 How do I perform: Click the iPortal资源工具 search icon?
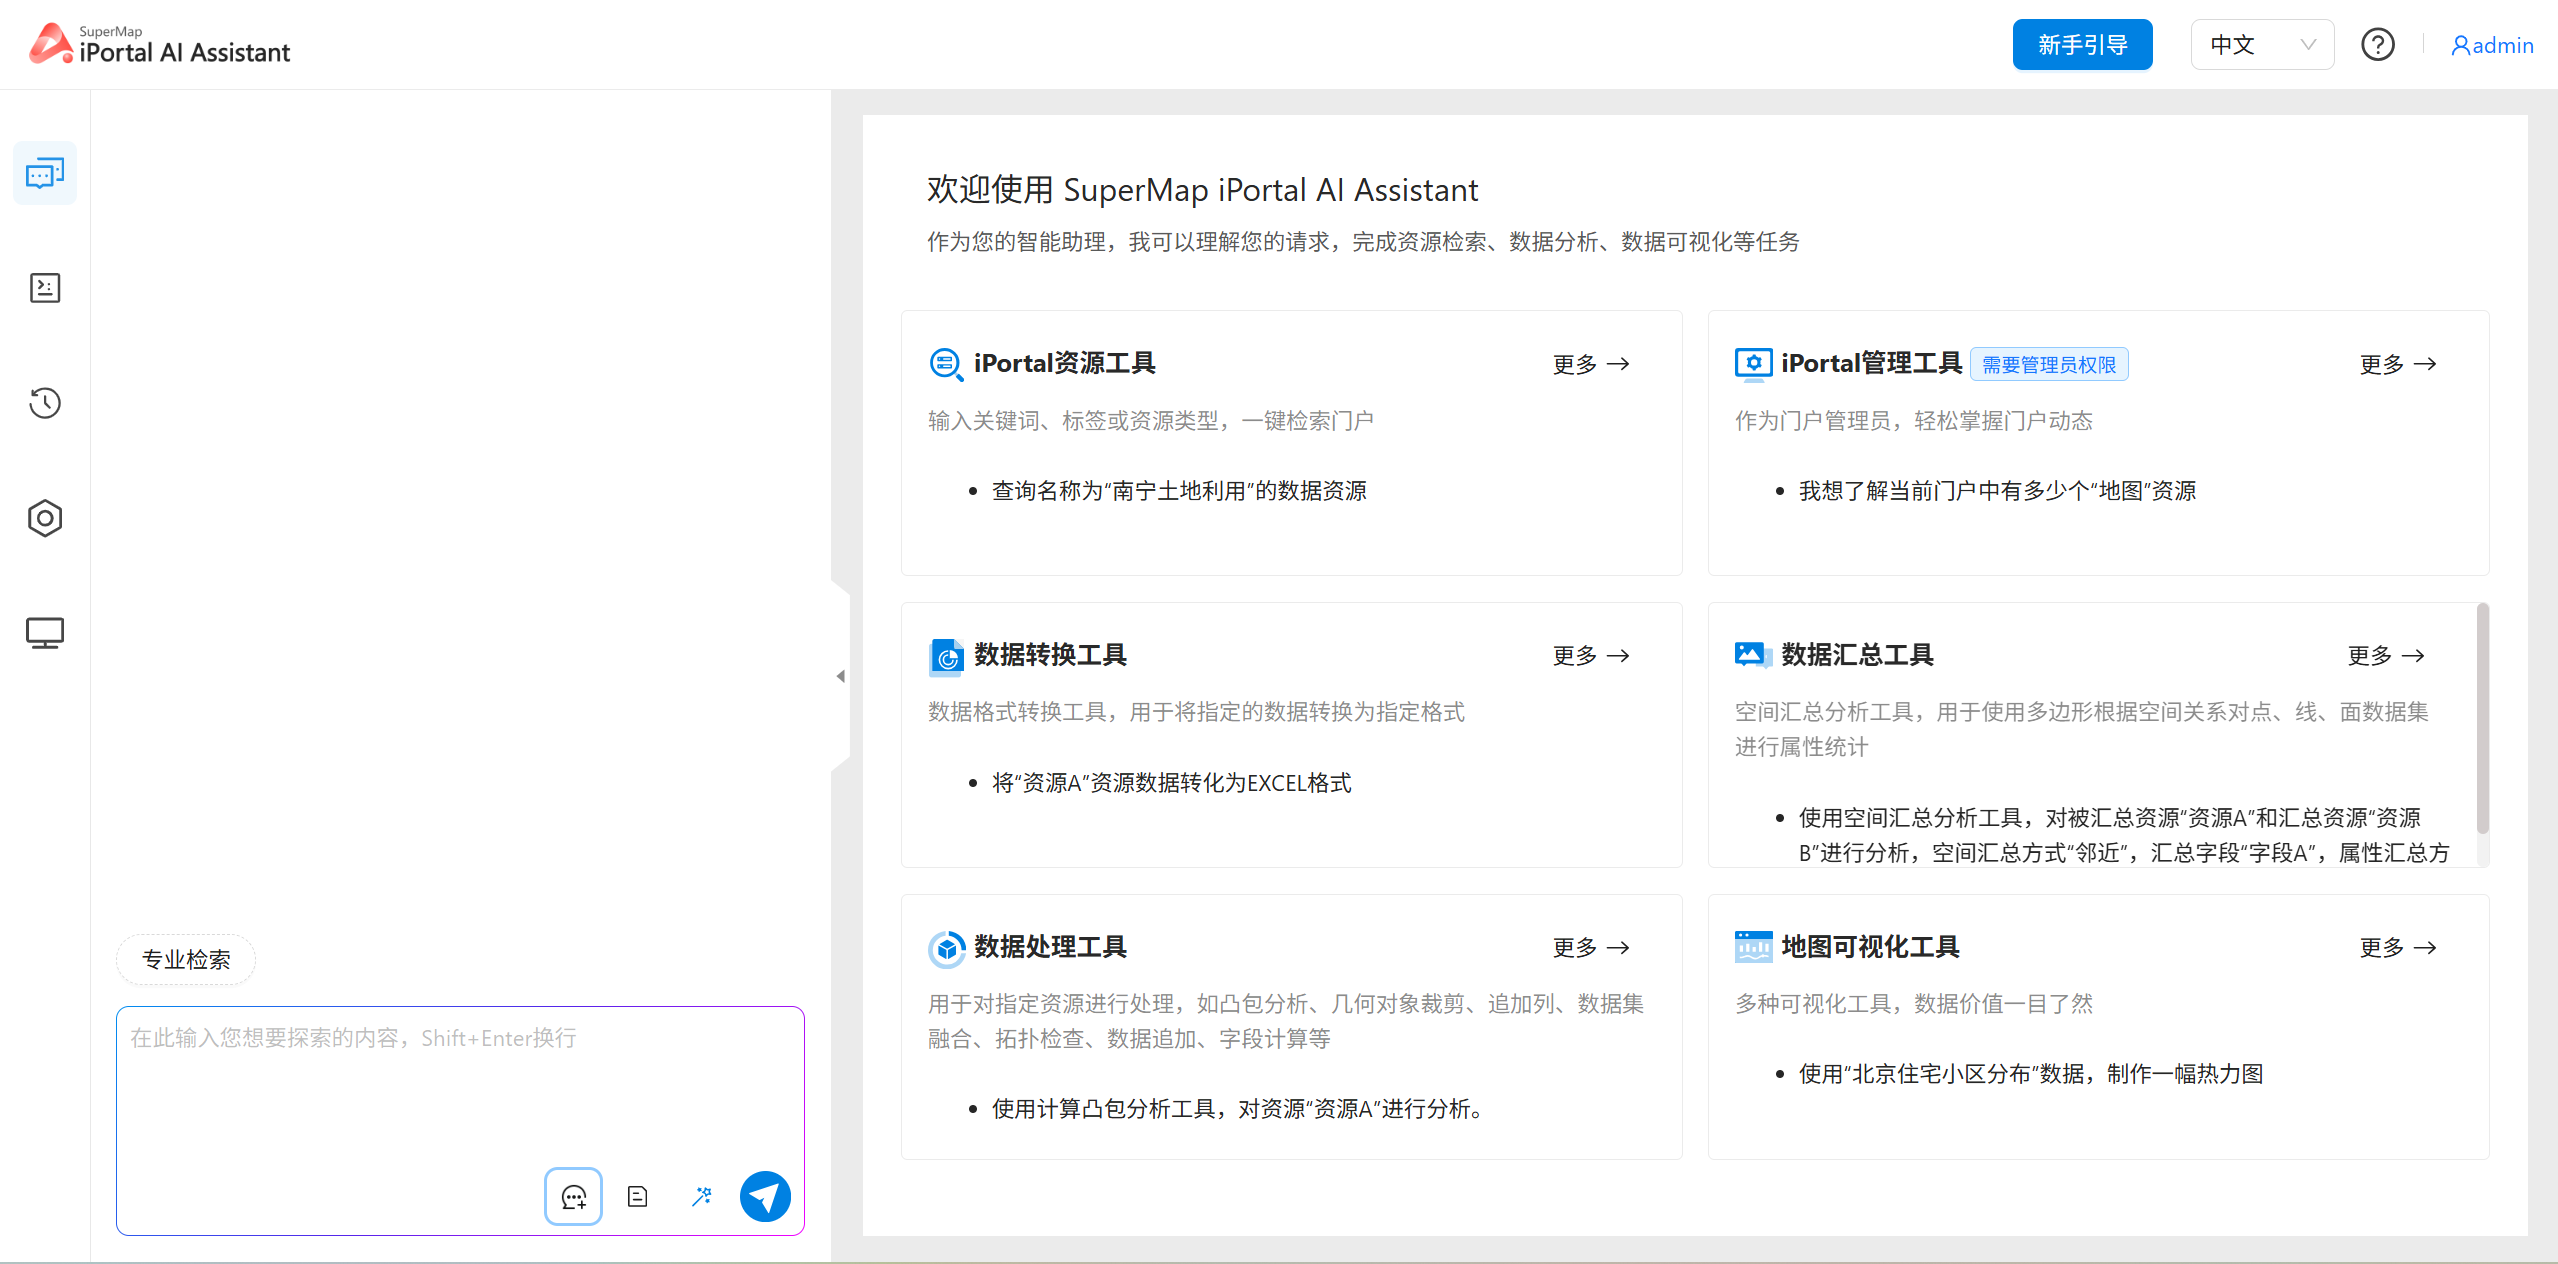946,364
